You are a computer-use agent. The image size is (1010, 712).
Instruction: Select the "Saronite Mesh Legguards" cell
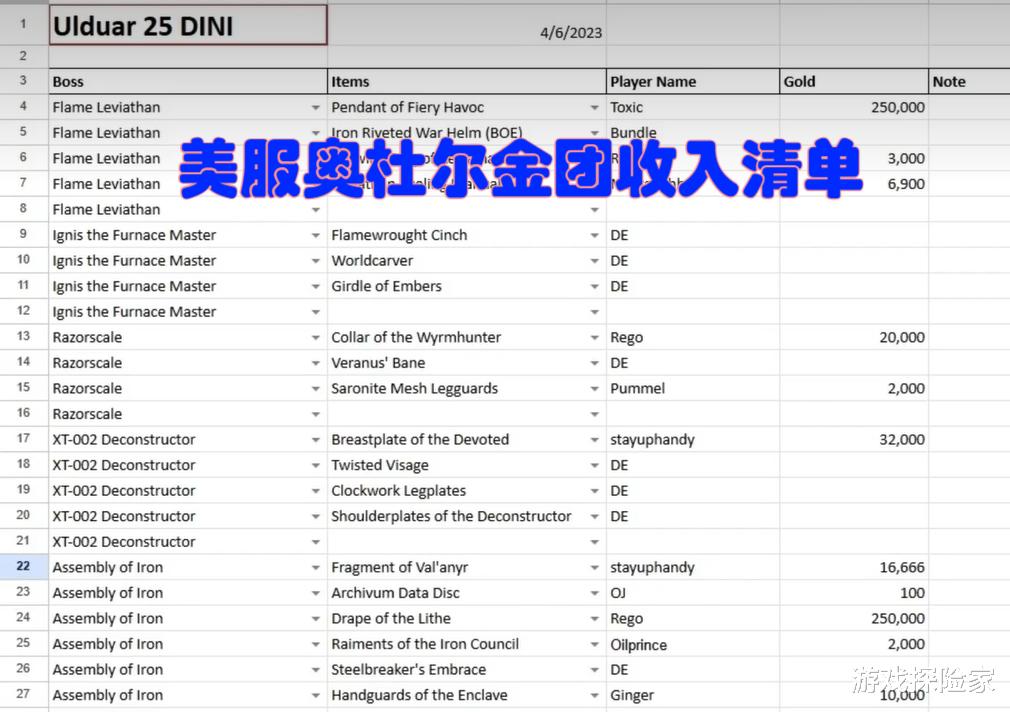467,389
